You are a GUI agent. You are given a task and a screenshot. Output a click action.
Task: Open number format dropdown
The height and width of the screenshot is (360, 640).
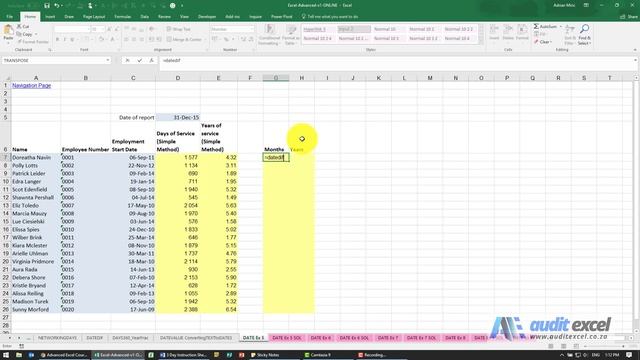(252, 29)
